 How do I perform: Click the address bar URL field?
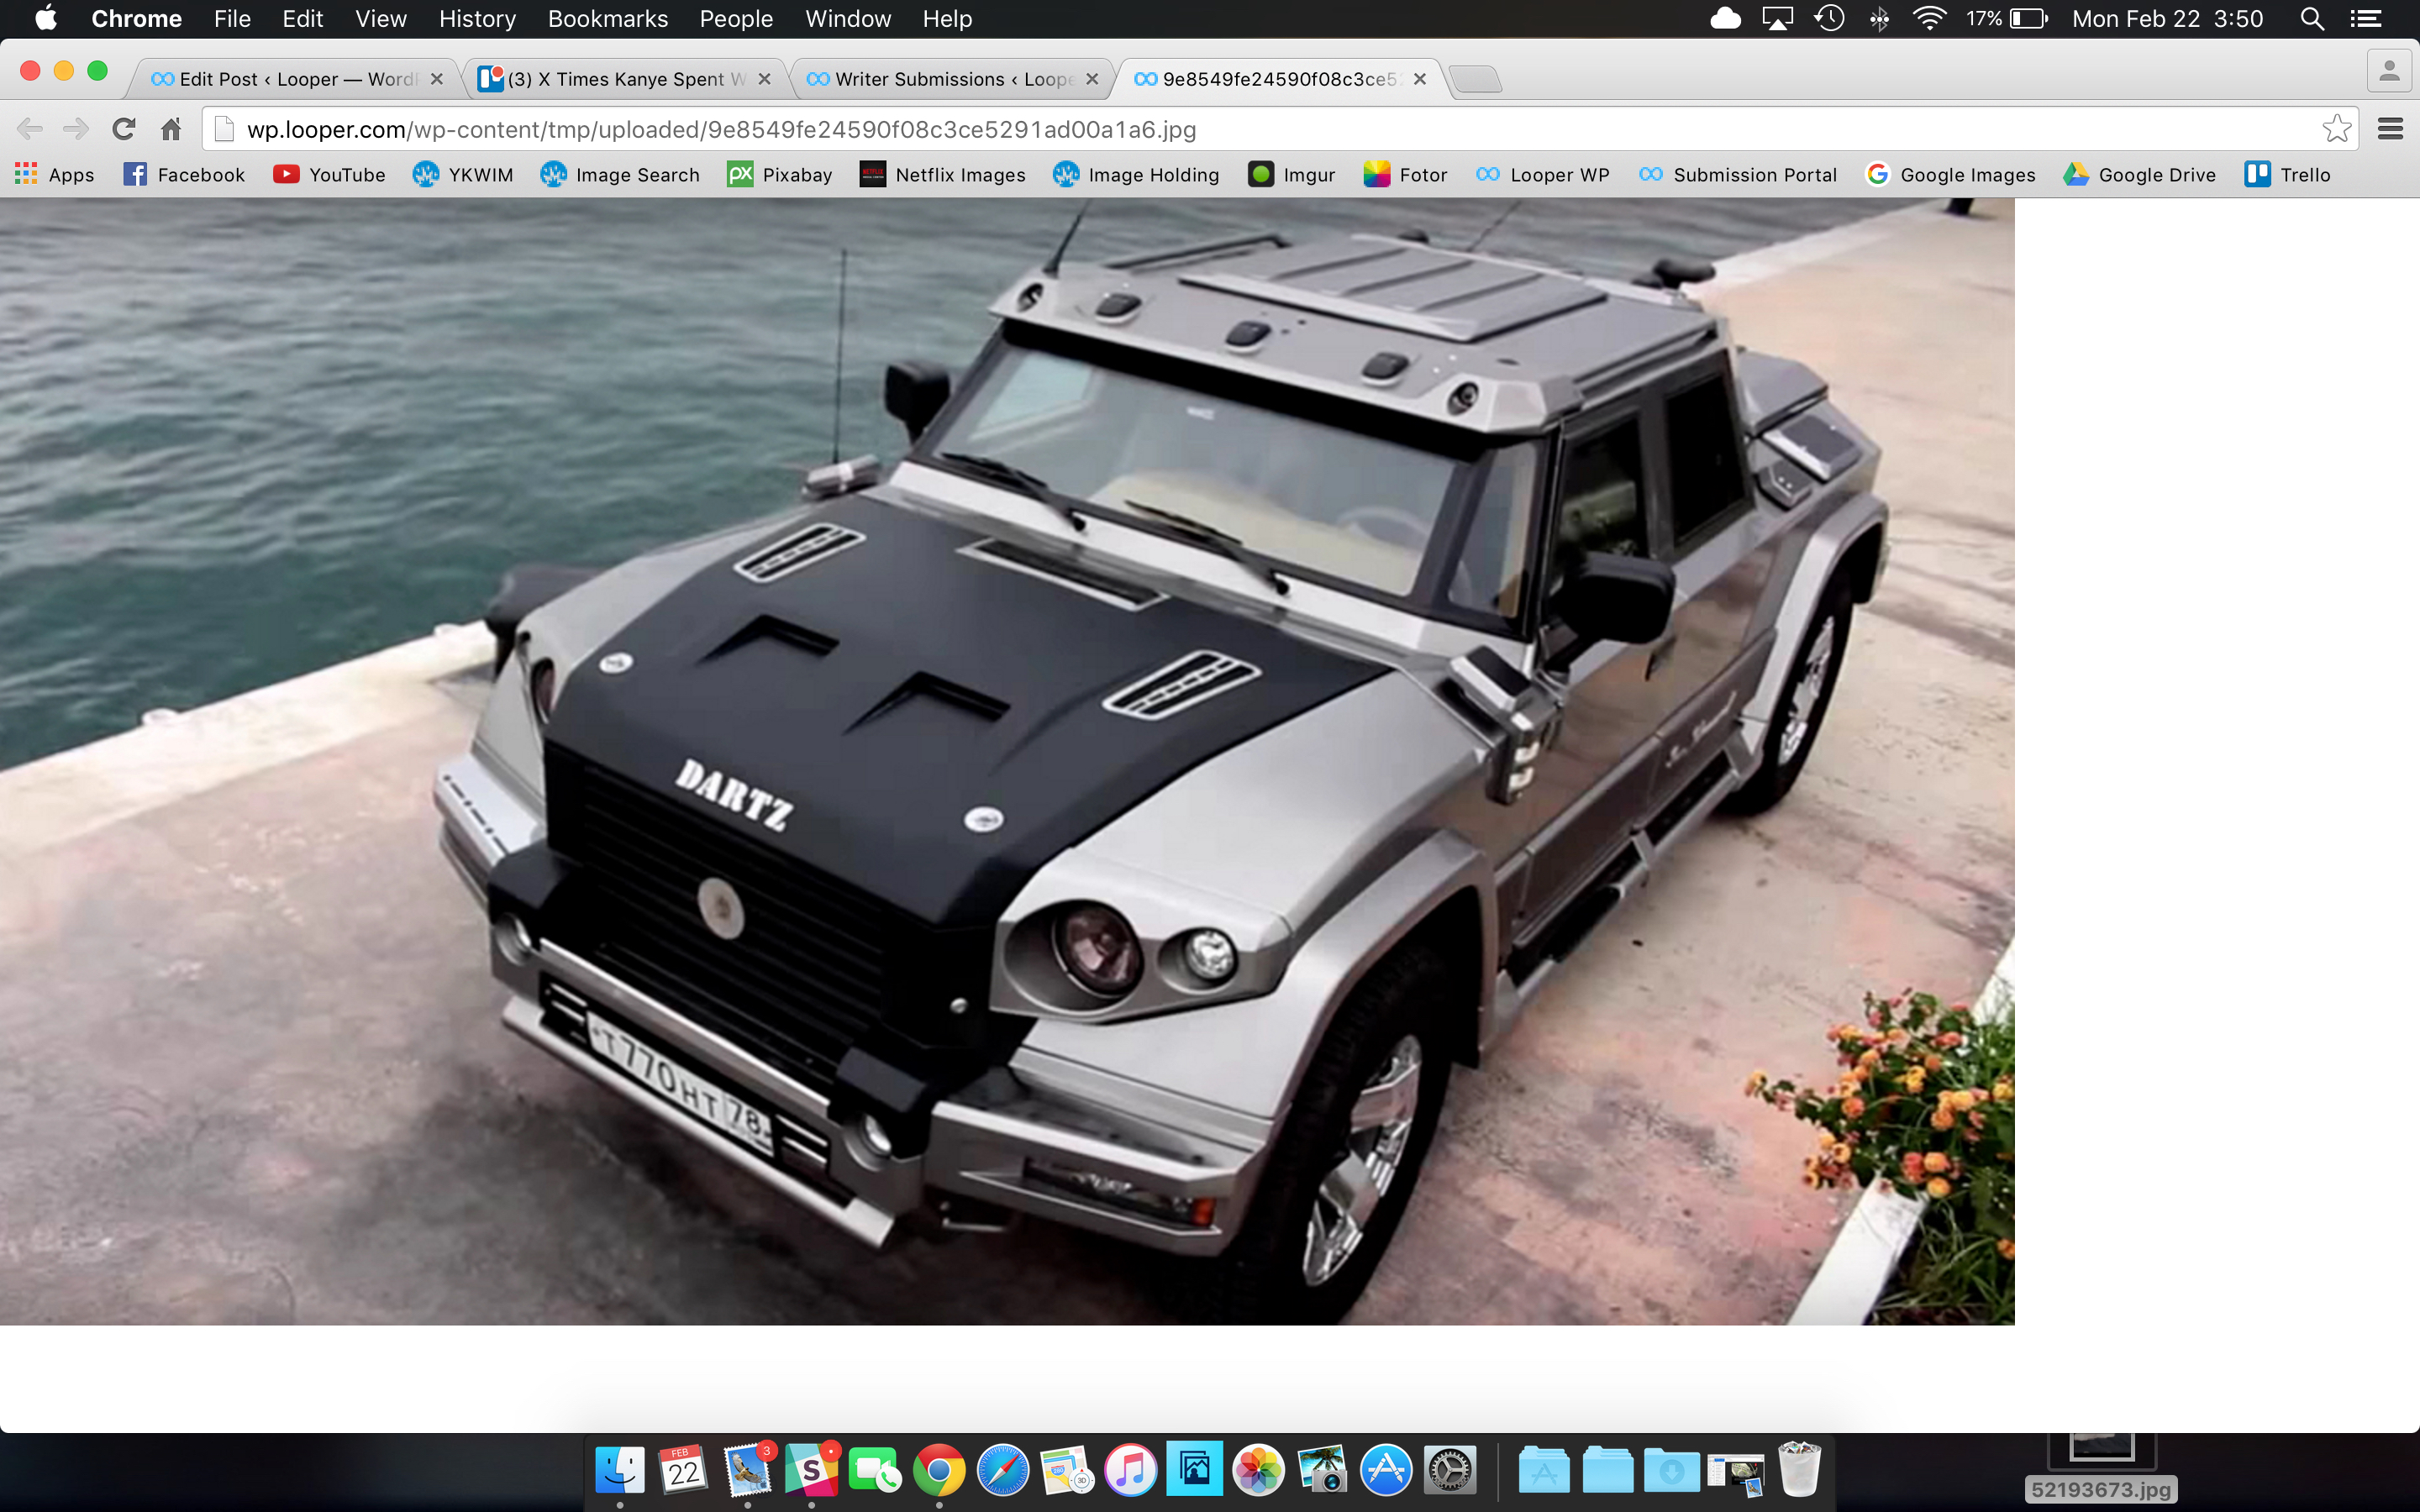click(1200, 129)
